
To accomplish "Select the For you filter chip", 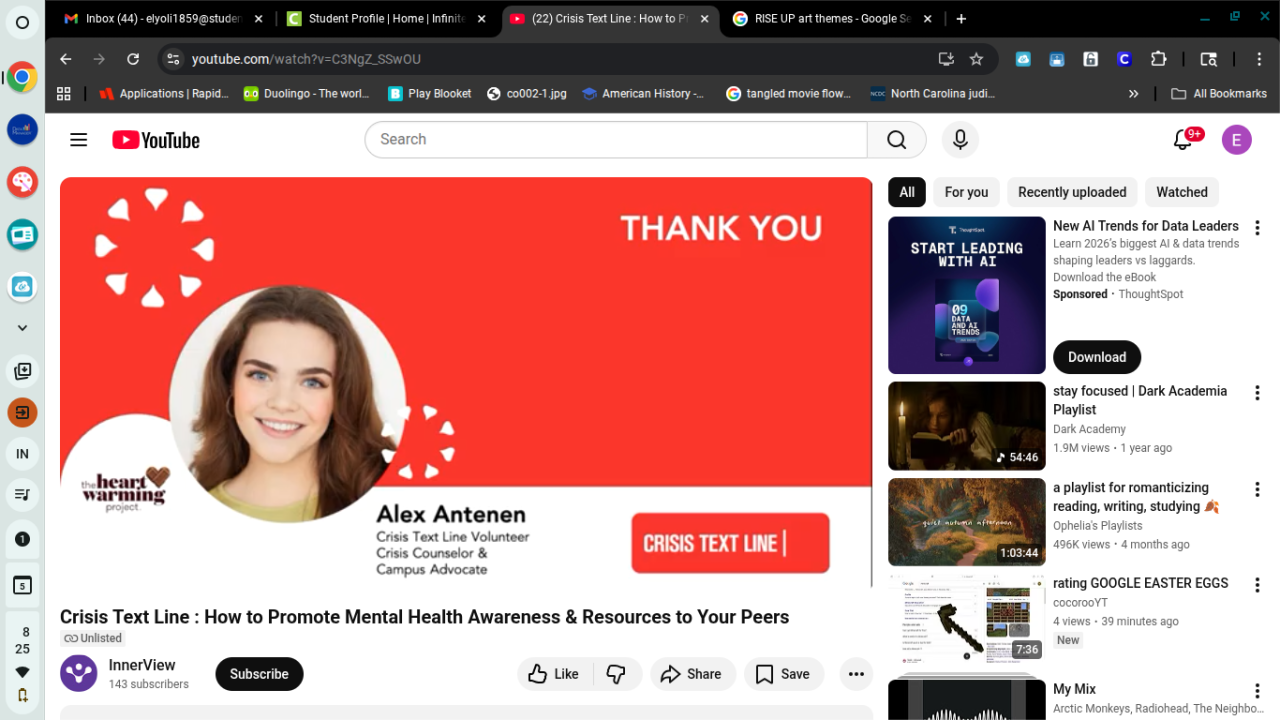I will [966, 192].
